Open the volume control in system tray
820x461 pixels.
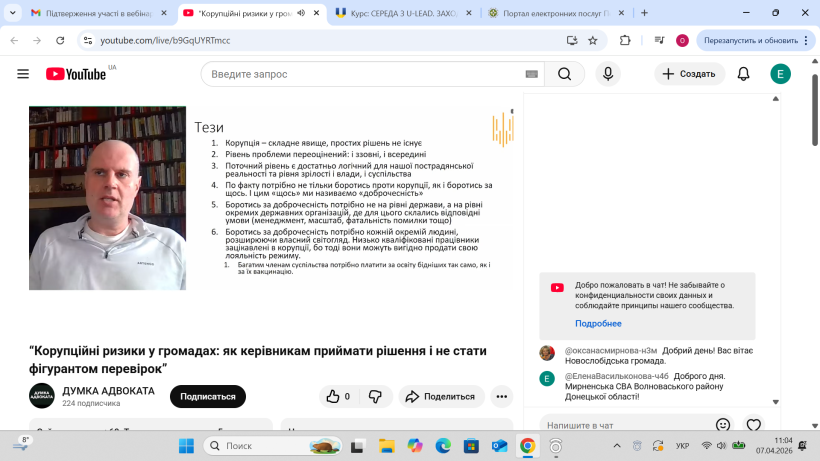[722, 446]
